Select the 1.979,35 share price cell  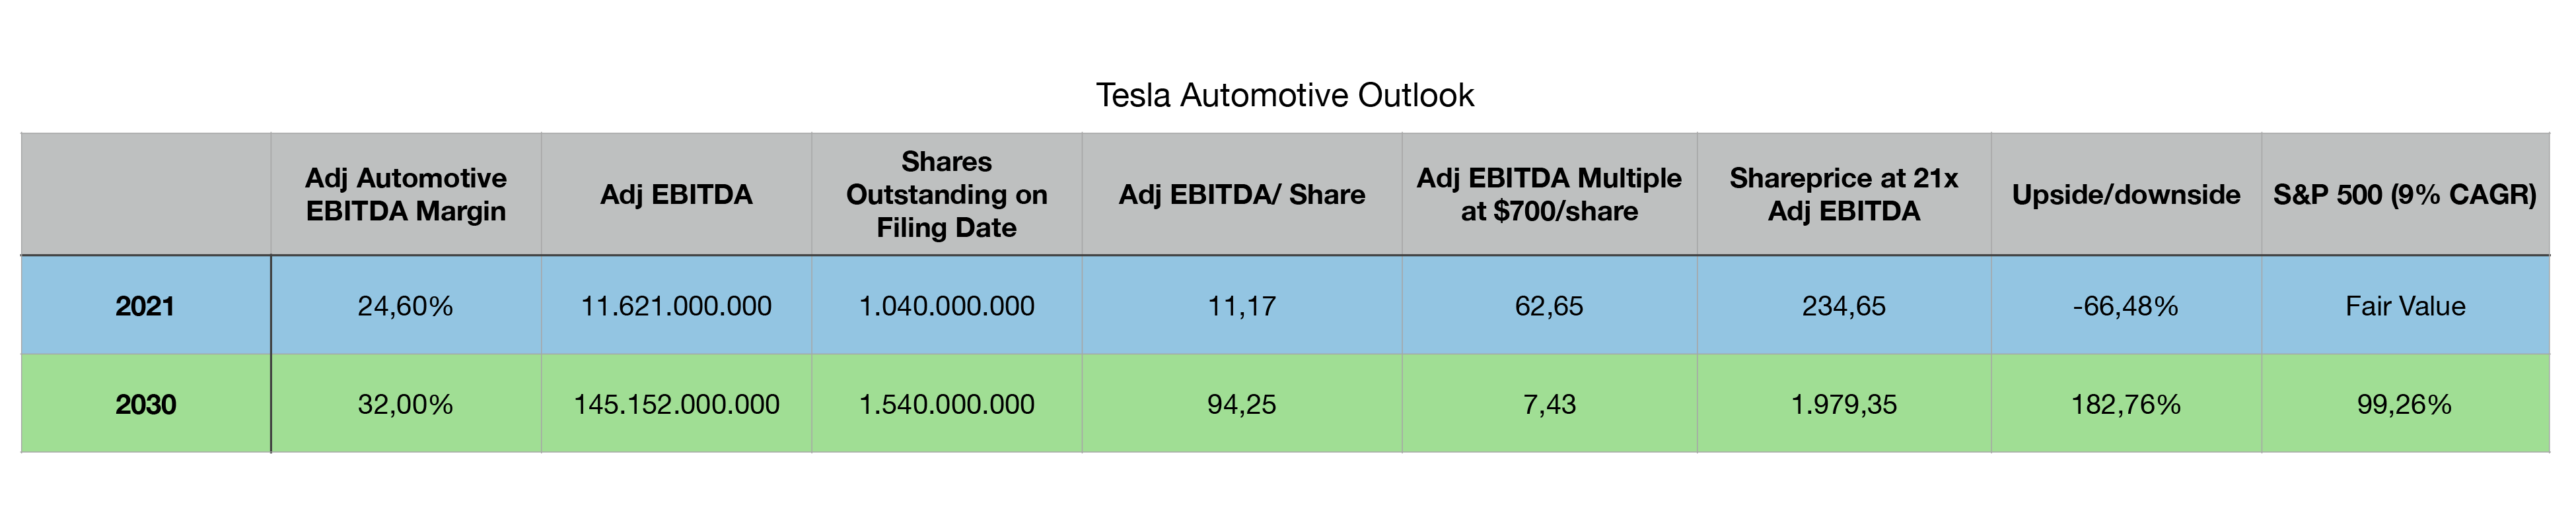point(1844,404)
